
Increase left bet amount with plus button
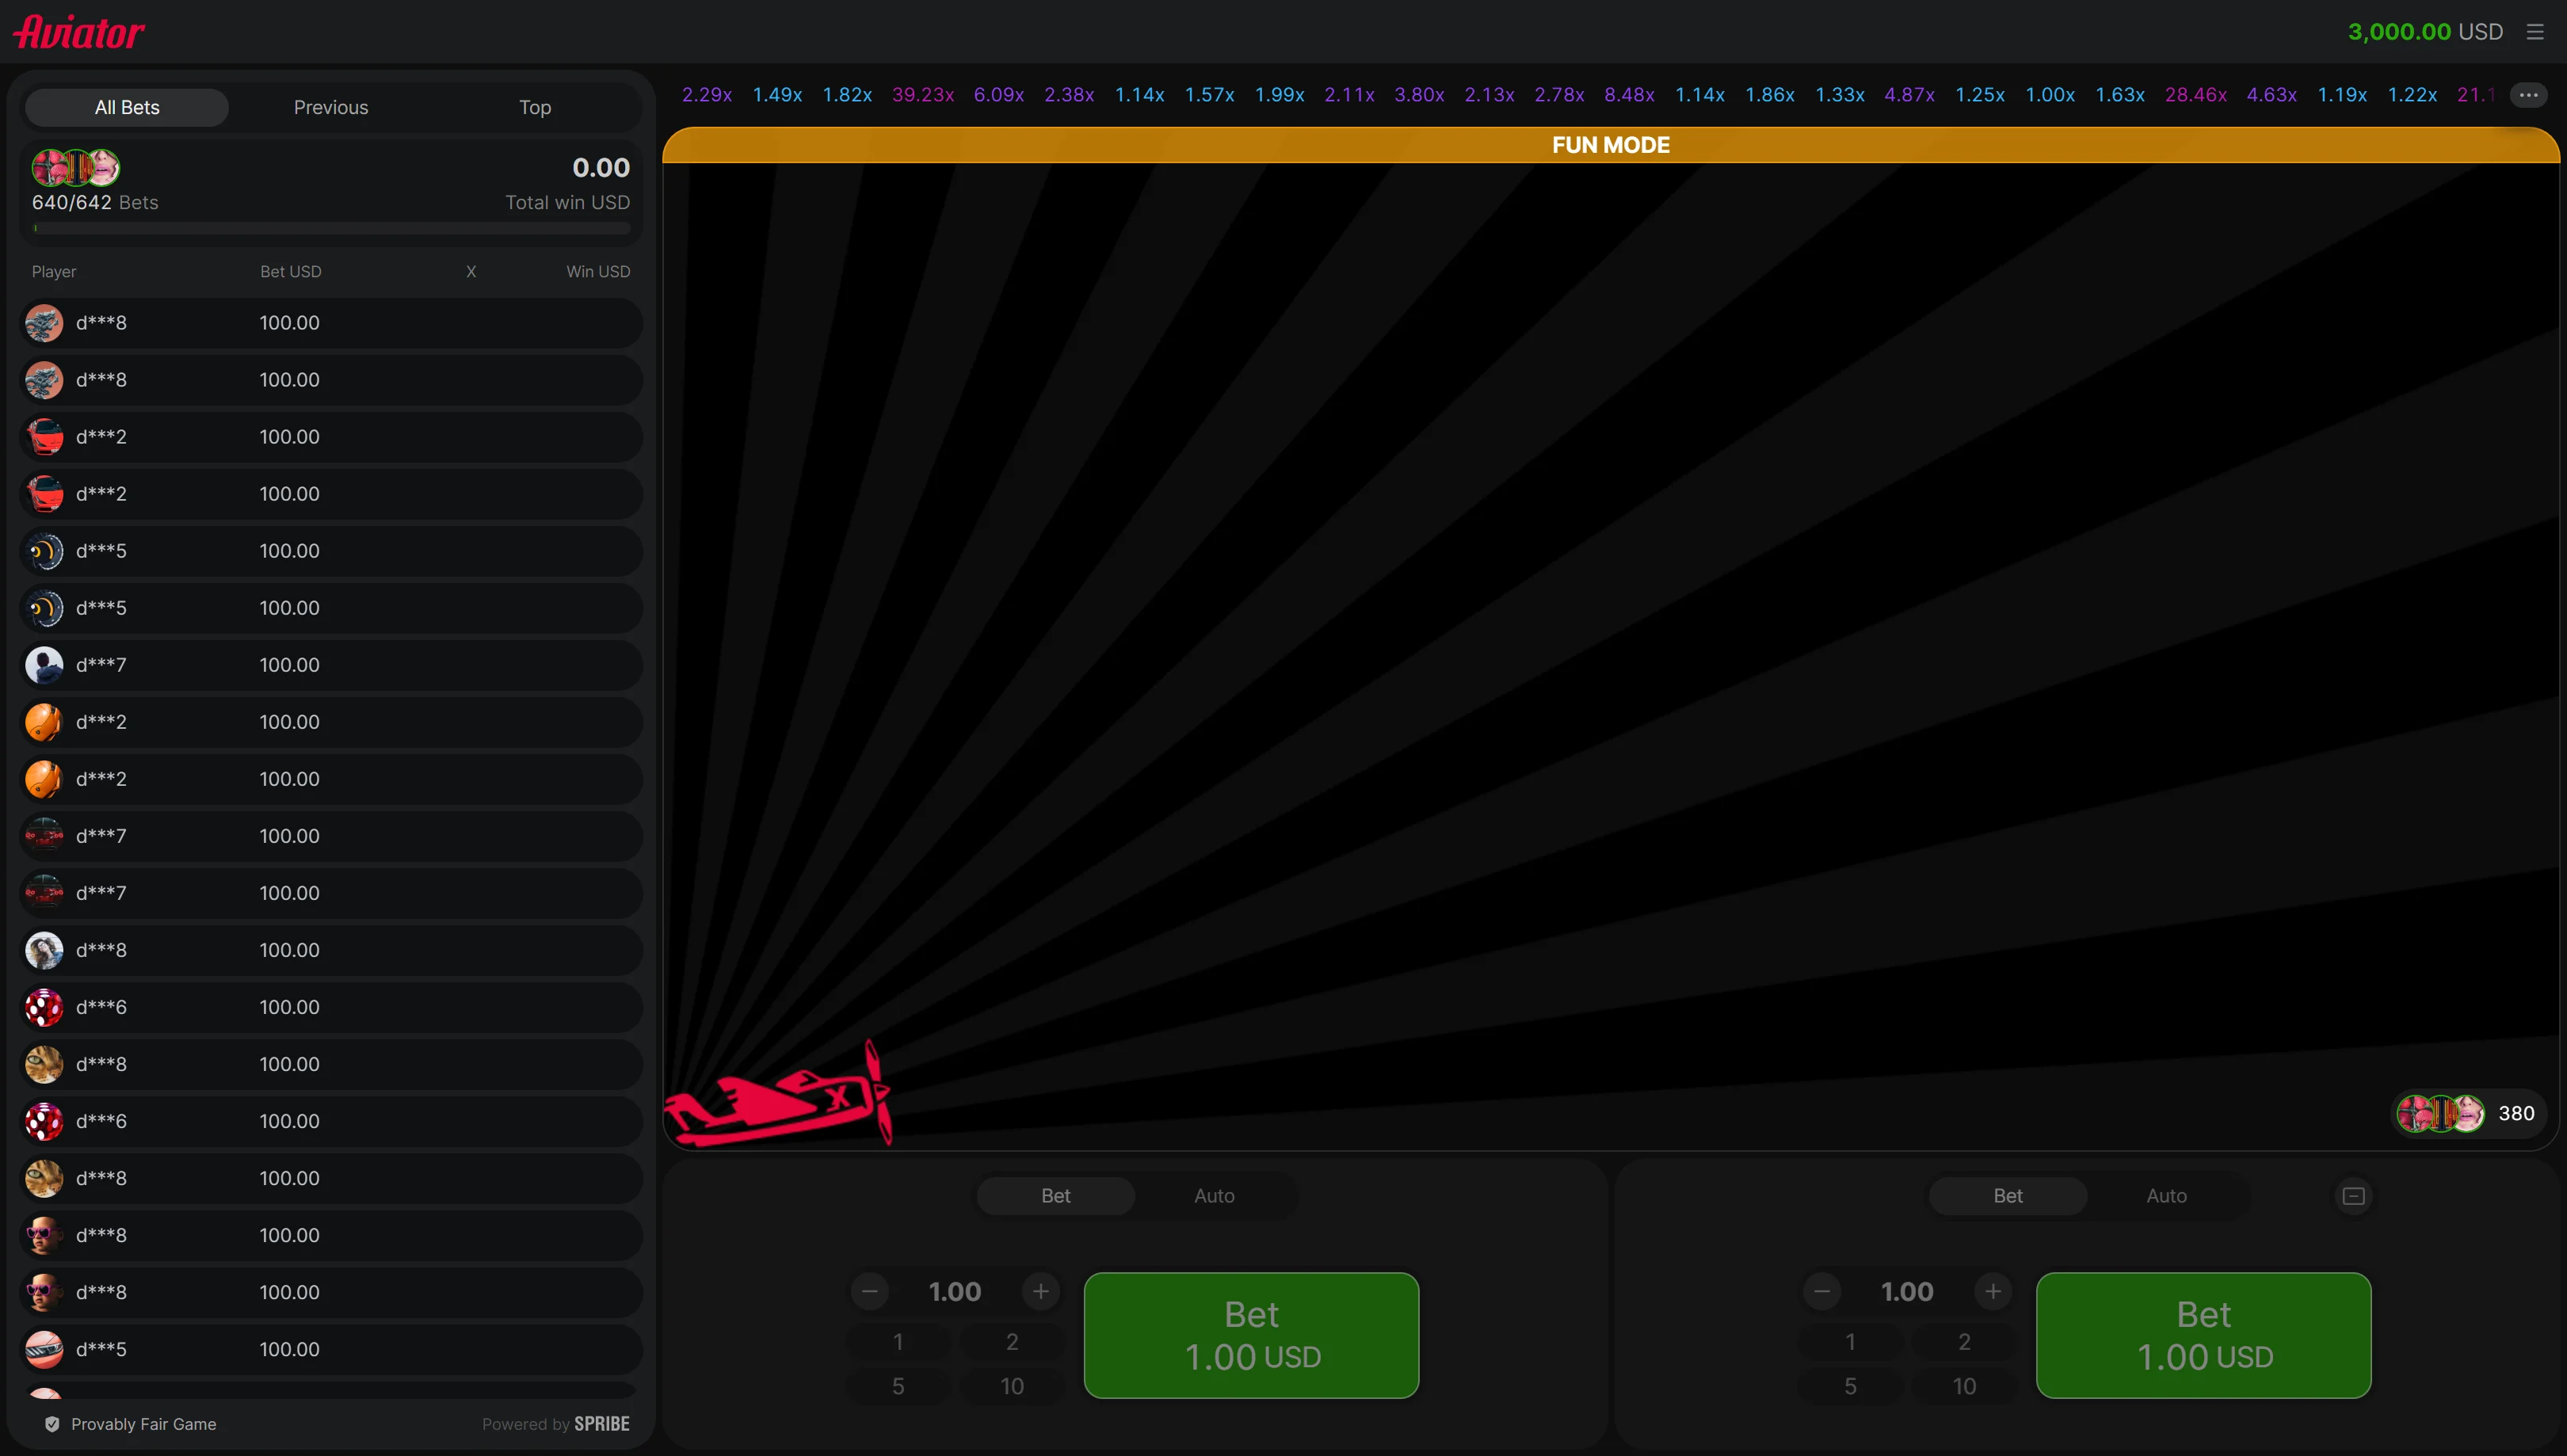click(1040, 1292)
